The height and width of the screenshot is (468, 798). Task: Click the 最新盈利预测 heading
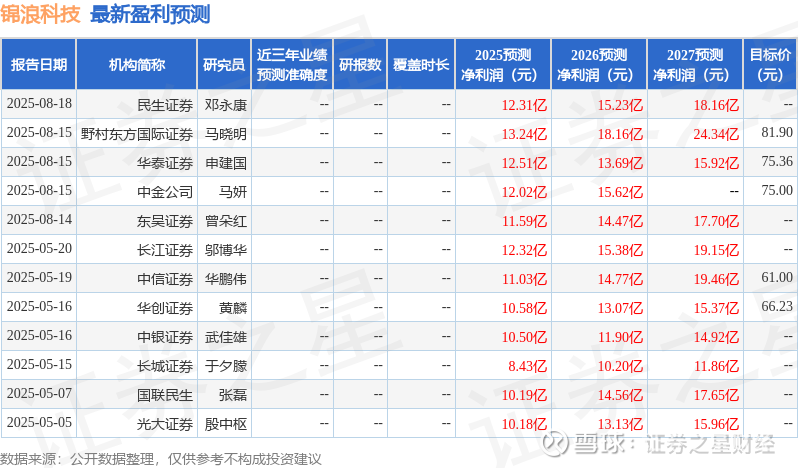pos(150,14)
